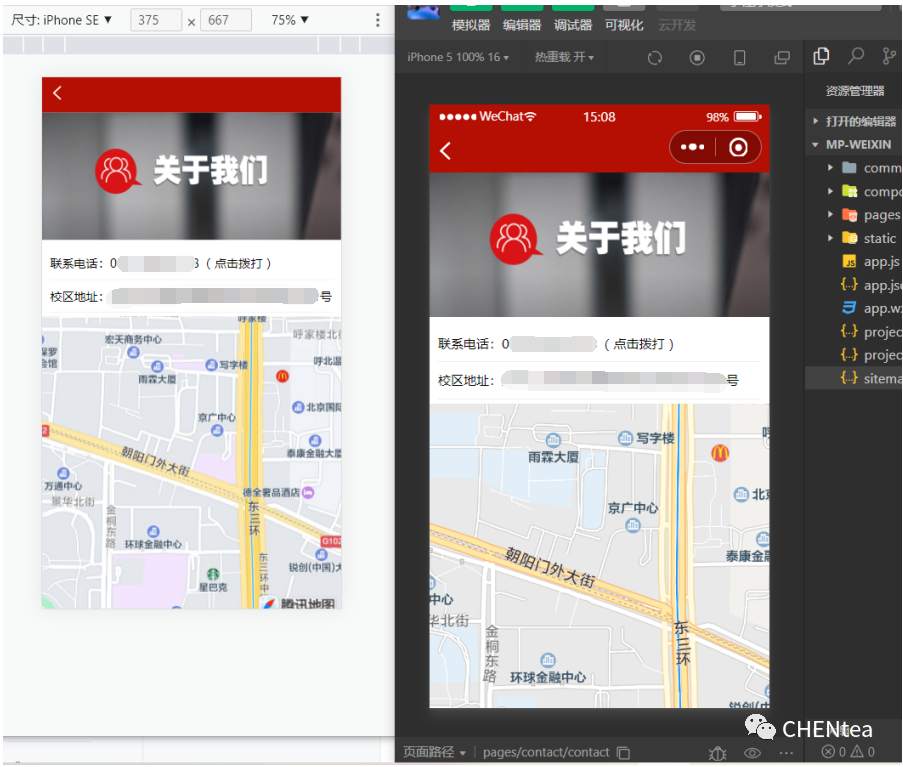
Task: Click the height field showing 667
Action: (x=226, y=20)
